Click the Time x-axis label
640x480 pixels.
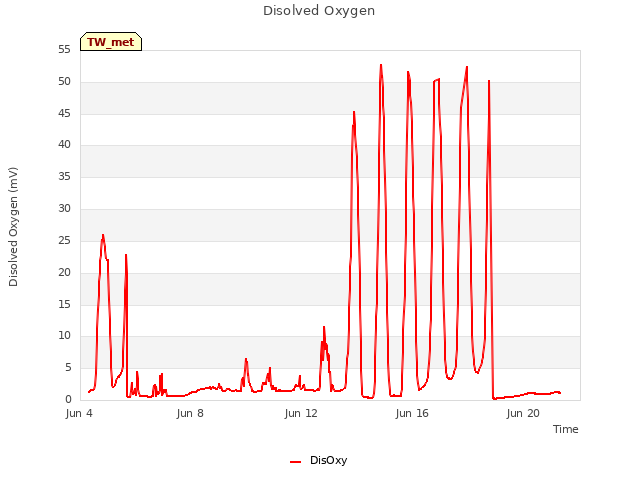click(565, 429)
